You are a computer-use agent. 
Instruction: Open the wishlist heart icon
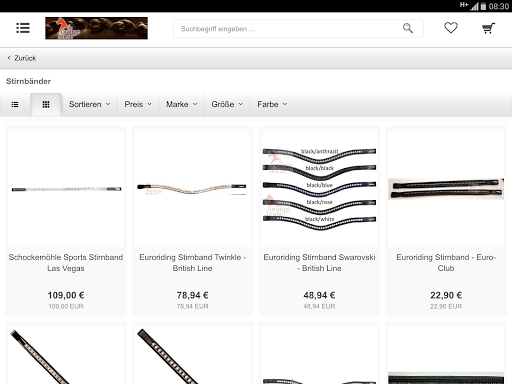pos(451,28)
